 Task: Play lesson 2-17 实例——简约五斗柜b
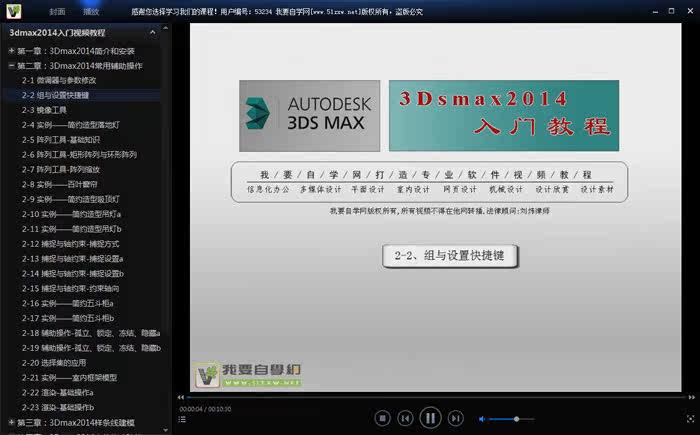[68, 318]
